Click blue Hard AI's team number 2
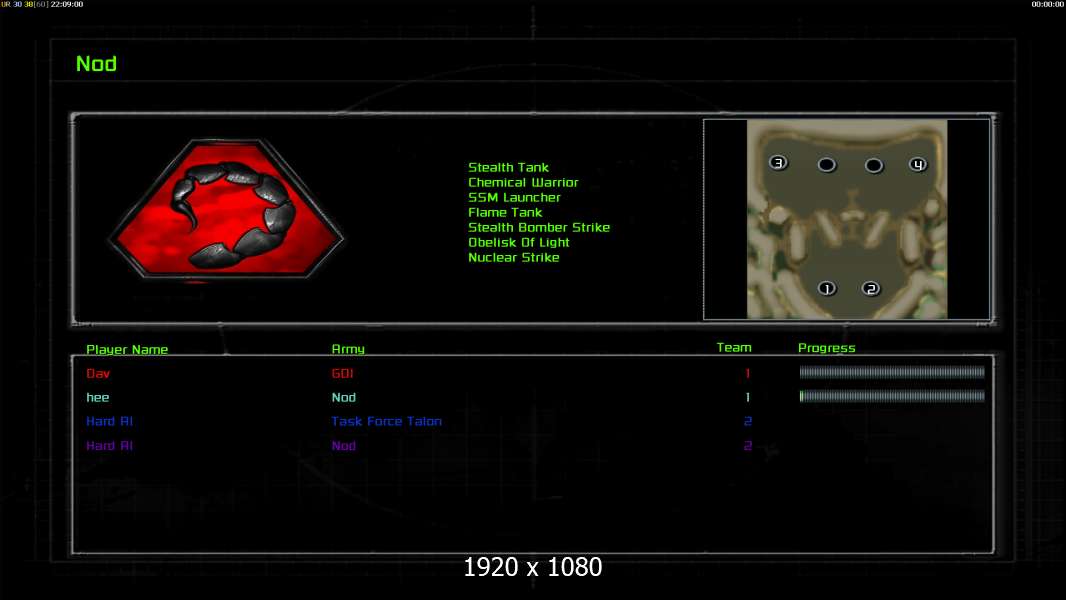 [x=748, y=421]
